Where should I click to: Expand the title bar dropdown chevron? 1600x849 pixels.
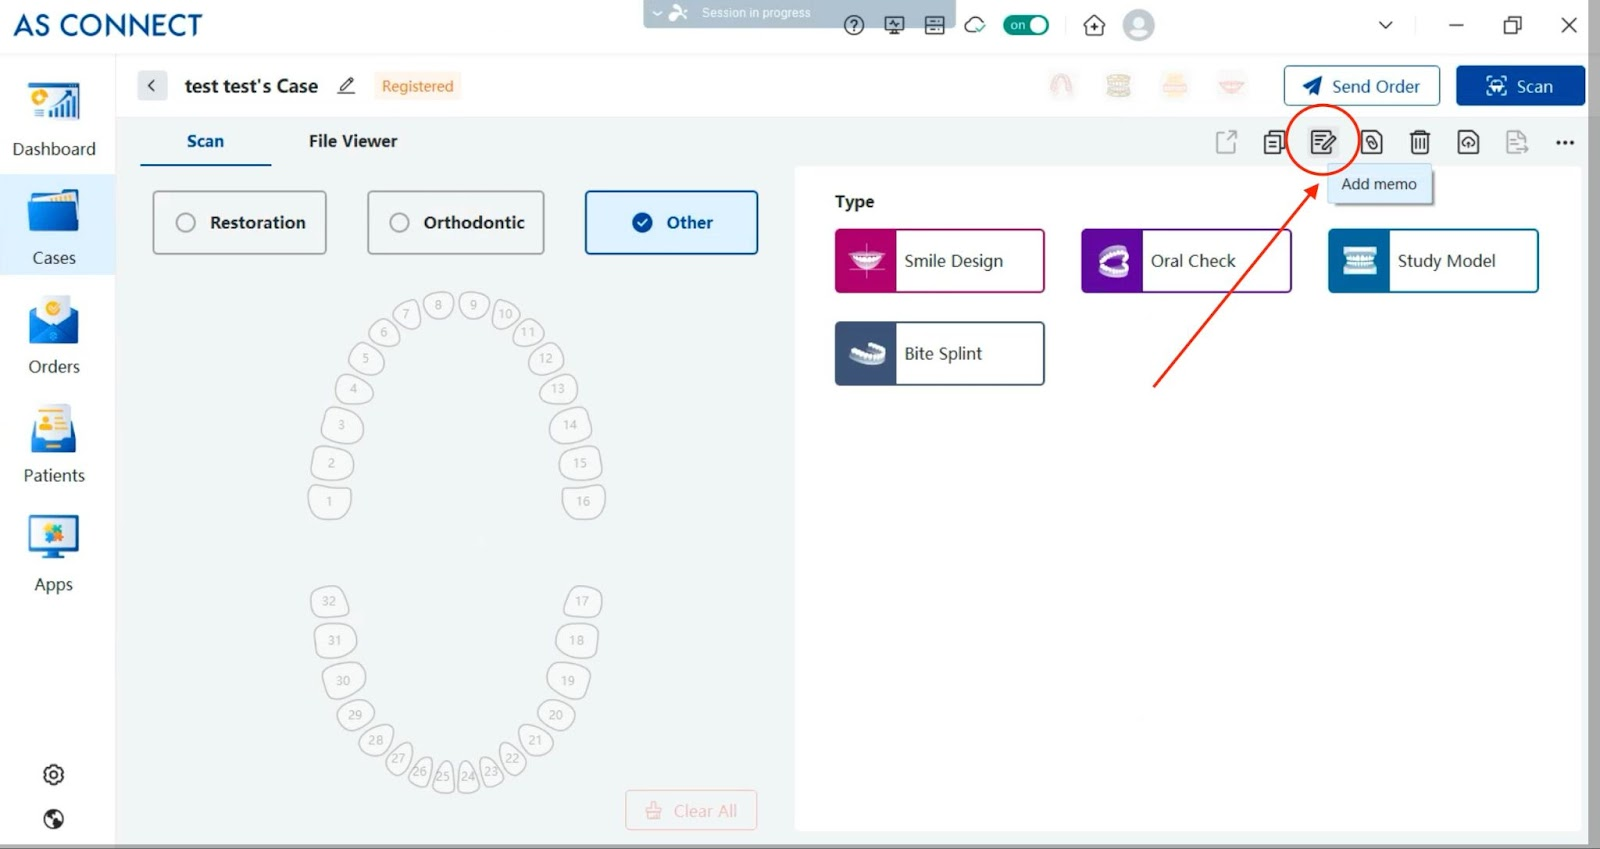point(1385,26)
